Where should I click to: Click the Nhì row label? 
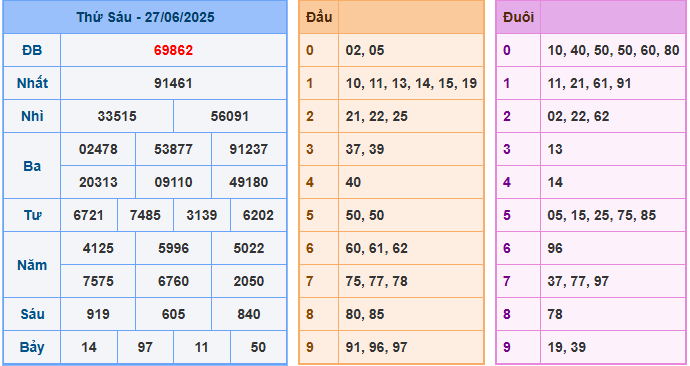coord(32,116)
